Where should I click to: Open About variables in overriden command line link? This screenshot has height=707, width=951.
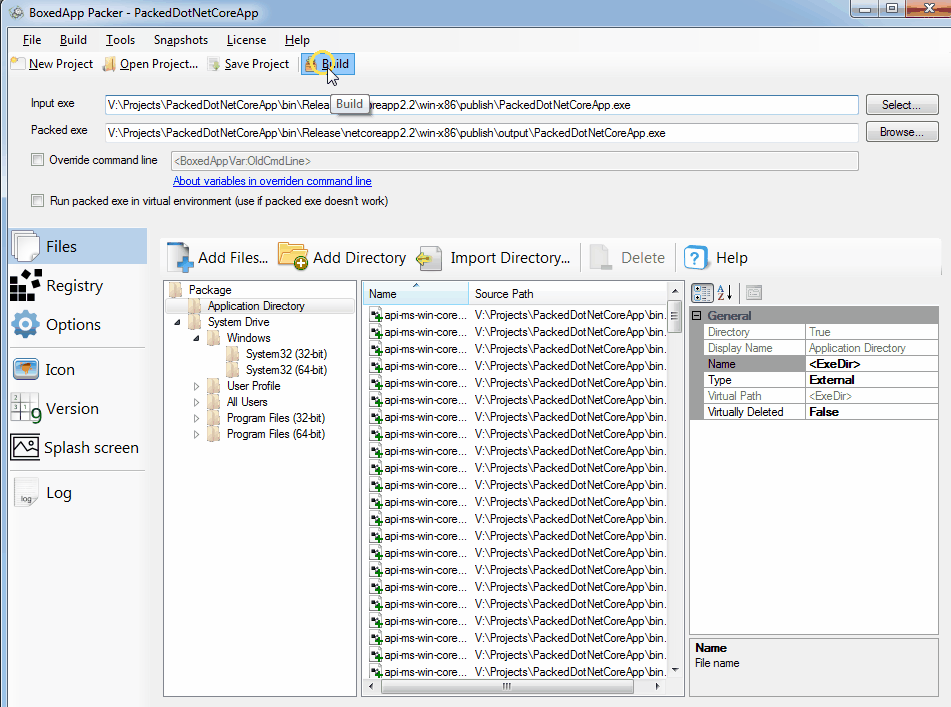[x=272, y=181]
